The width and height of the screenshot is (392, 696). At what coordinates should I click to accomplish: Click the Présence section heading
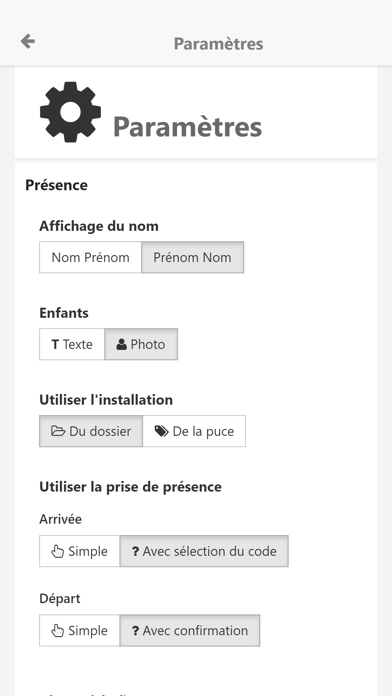pos(56,185)
